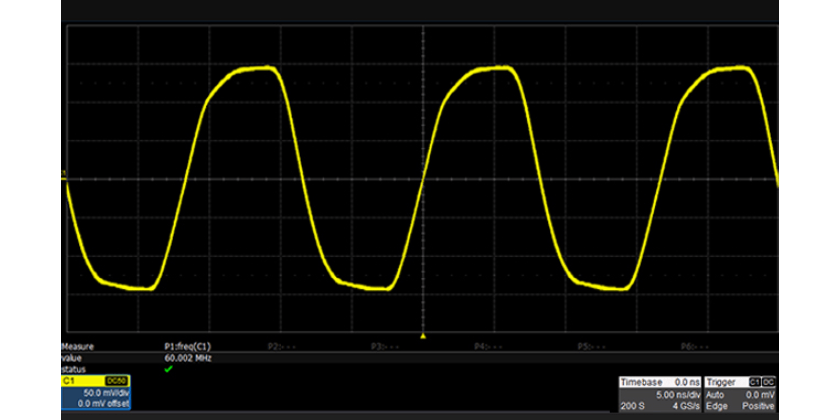Click the Auto trigger mode label
This screenshot has width=840, height=420.
click(x=718, y=394)
